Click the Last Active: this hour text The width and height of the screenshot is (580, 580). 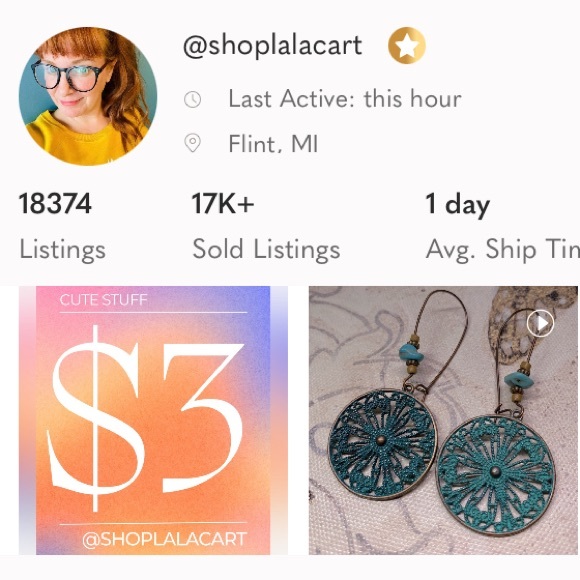click(x=345, y=99)
